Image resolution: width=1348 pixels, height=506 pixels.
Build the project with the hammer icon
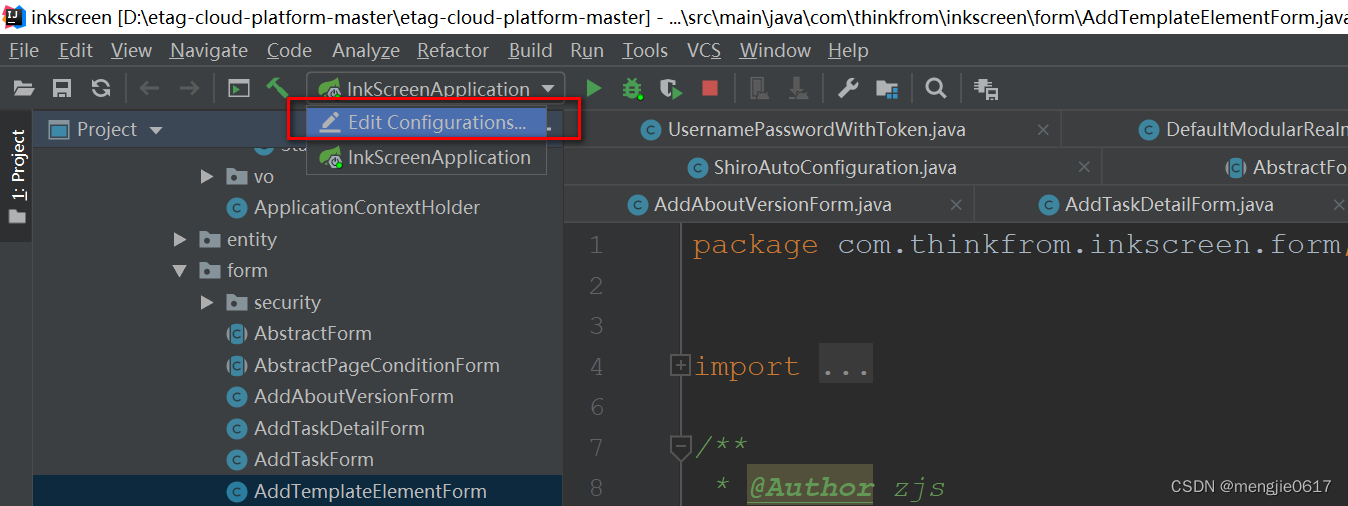pyautogui.click(x=277, y=88)
